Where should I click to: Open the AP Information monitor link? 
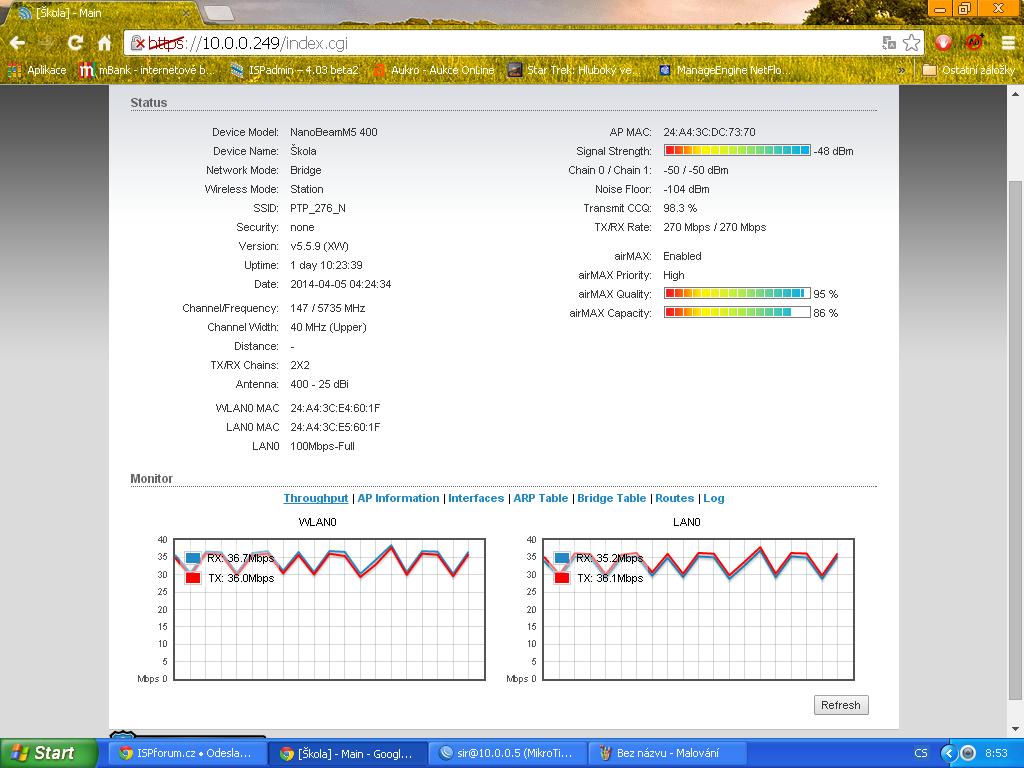[x=398, y=498]
